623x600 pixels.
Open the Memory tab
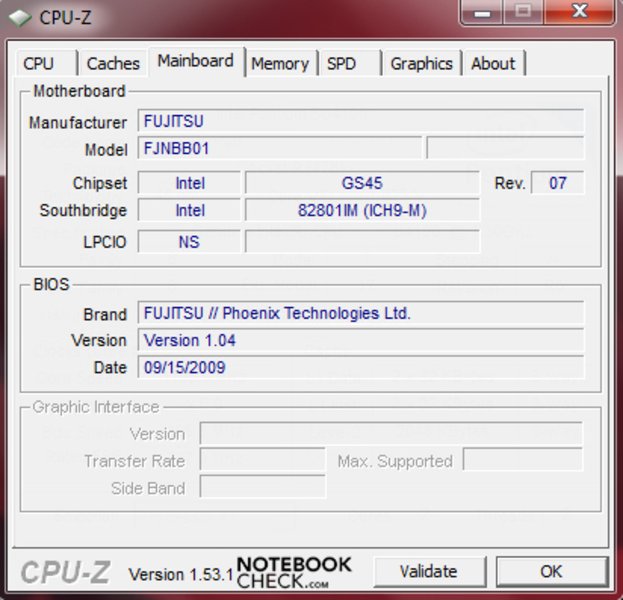click(x=280, y=63)
